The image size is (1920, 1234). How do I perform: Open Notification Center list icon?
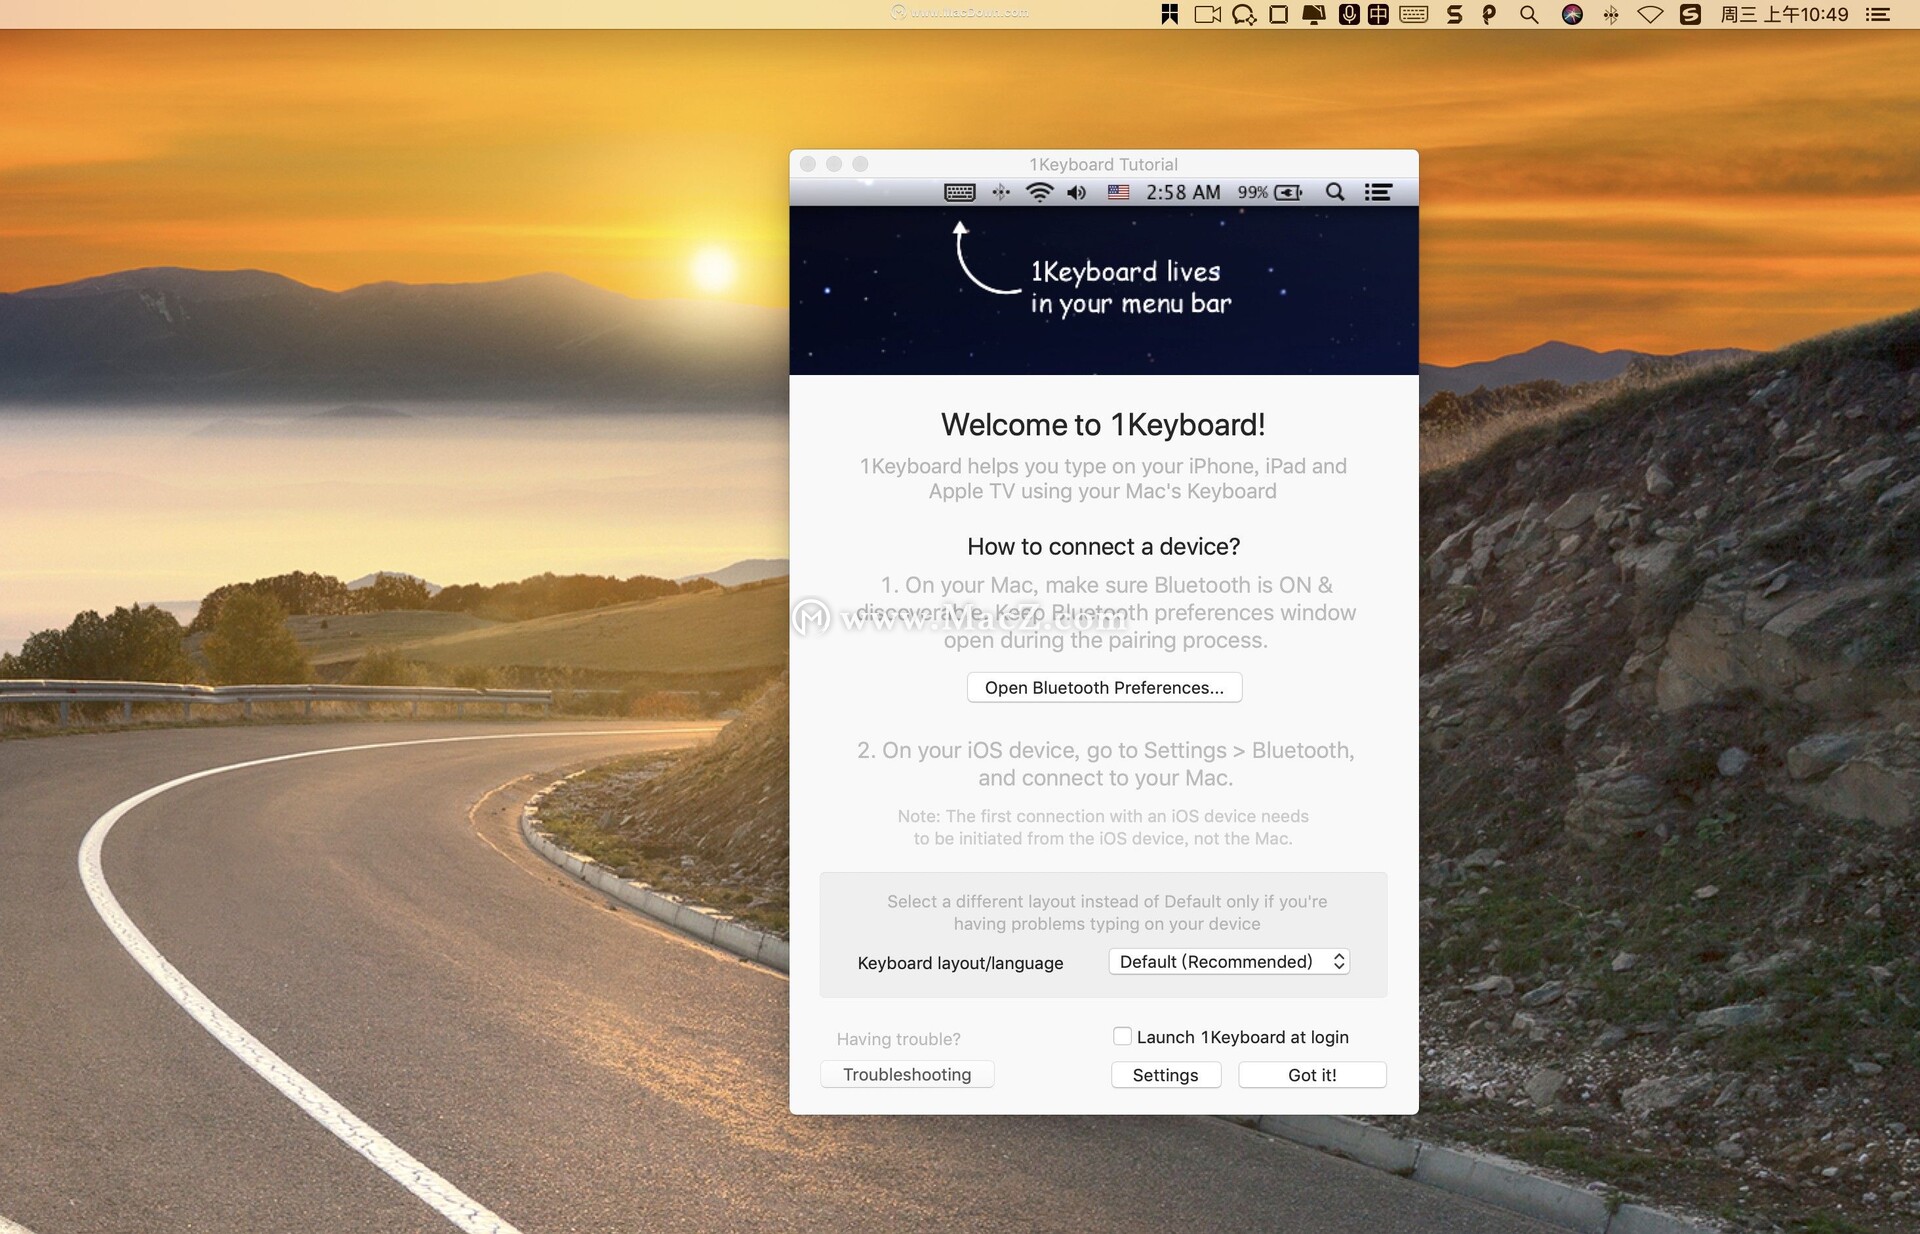(1878, 14)
